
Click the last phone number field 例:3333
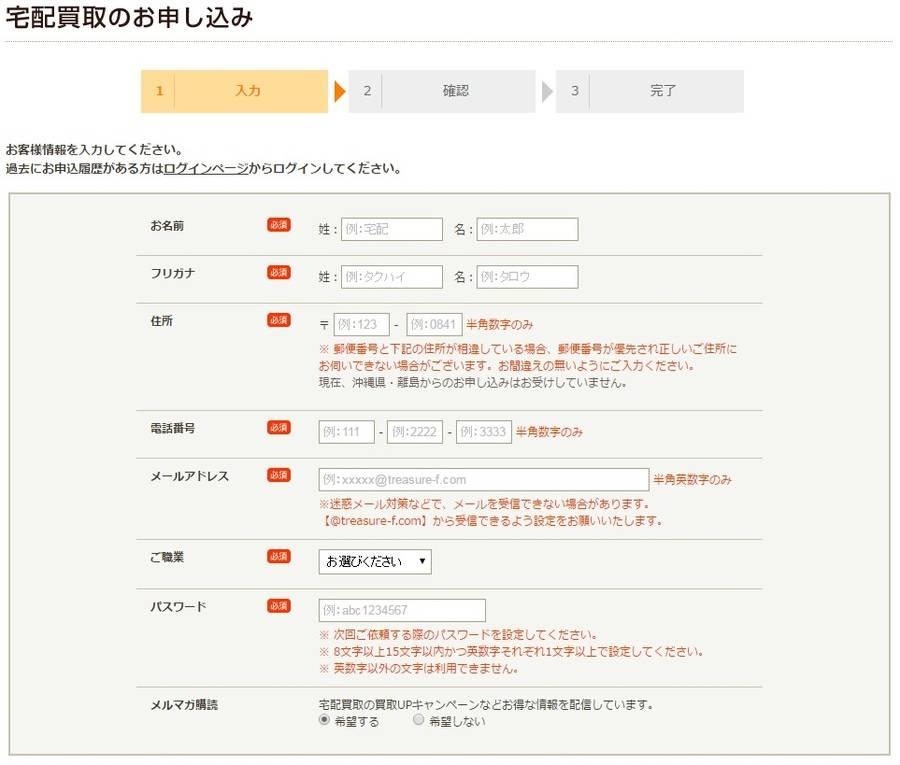(484, 432)
